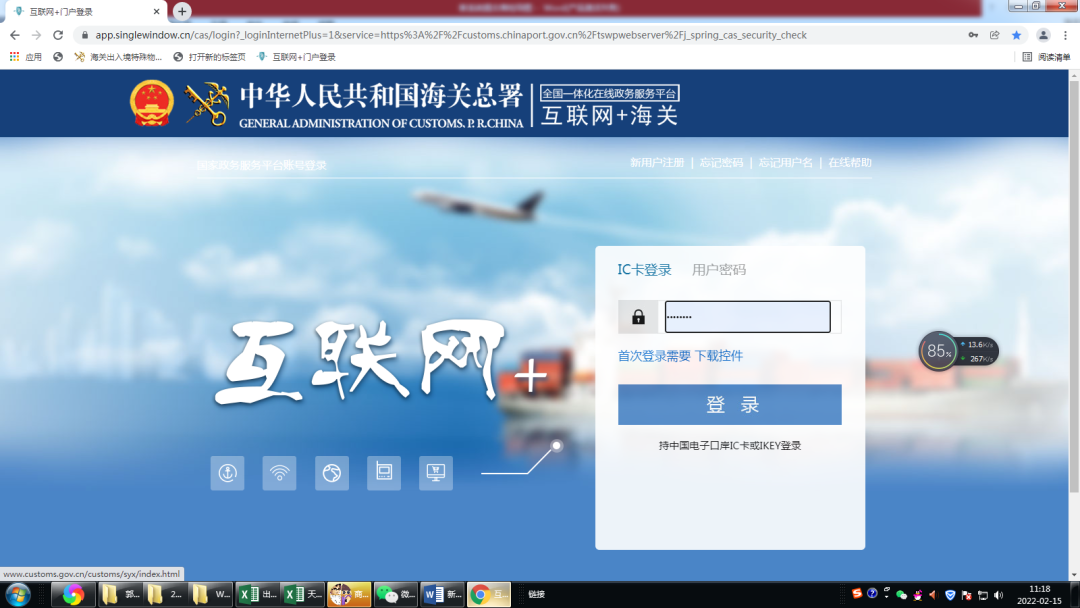Screen dimensions: 1080x608
Task: Click the golden key customs emblem
Action: [207, 103]
